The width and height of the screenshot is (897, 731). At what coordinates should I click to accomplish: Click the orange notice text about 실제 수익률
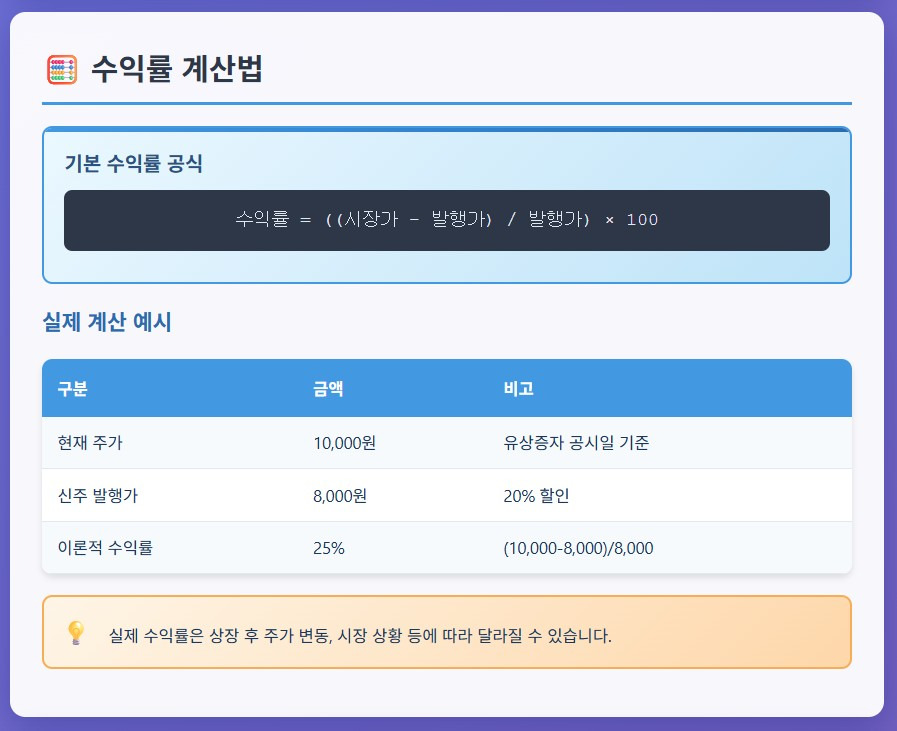point(360,635)
